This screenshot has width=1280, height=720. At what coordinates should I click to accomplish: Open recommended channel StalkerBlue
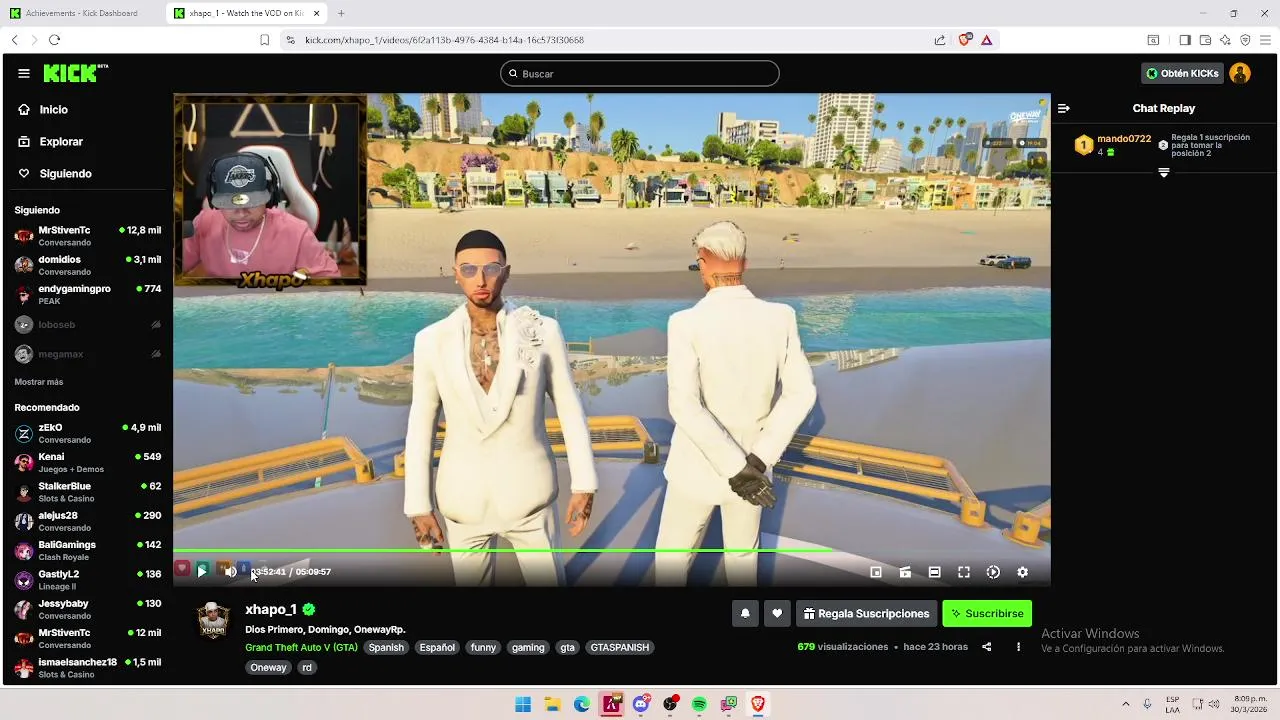click(87, 492)
